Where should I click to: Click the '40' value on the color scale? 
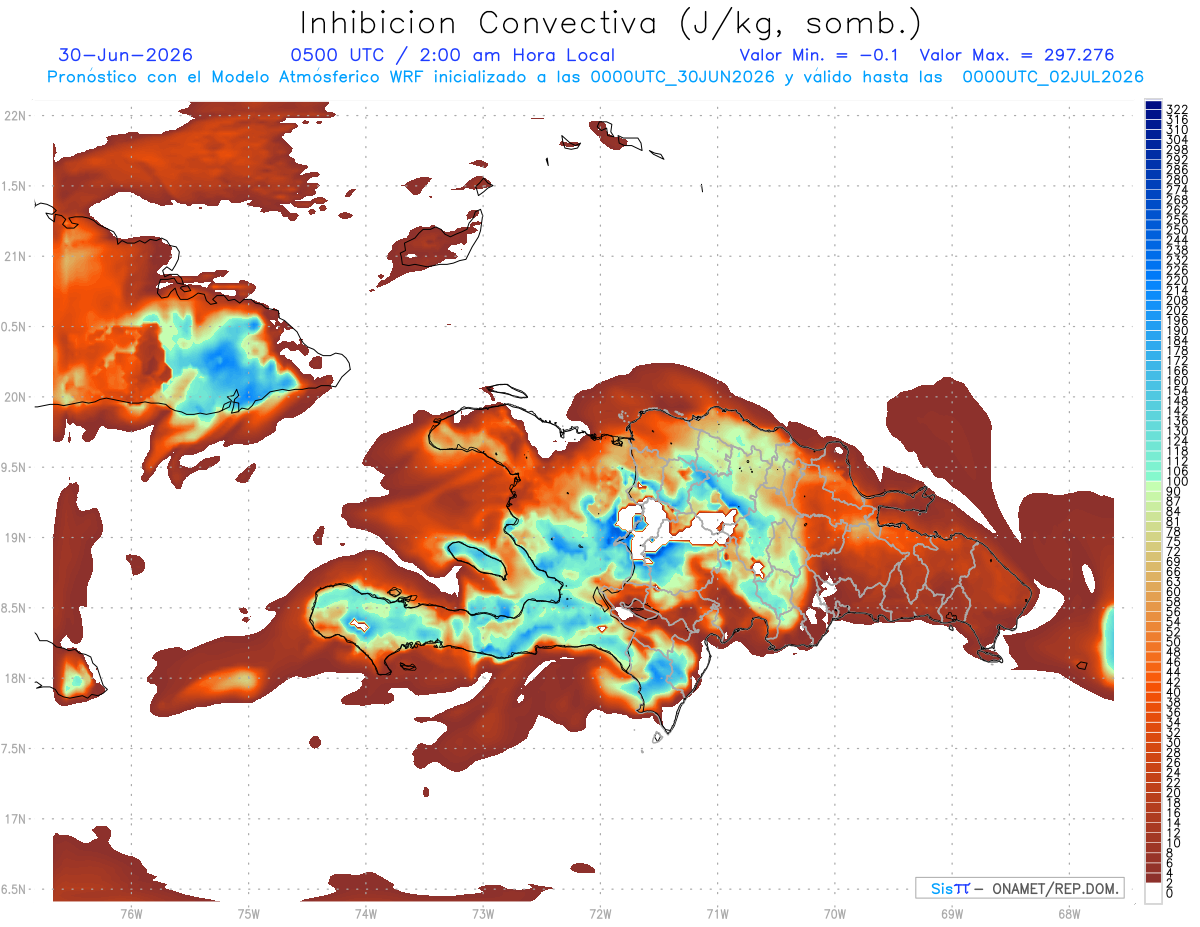(1173, 692)
